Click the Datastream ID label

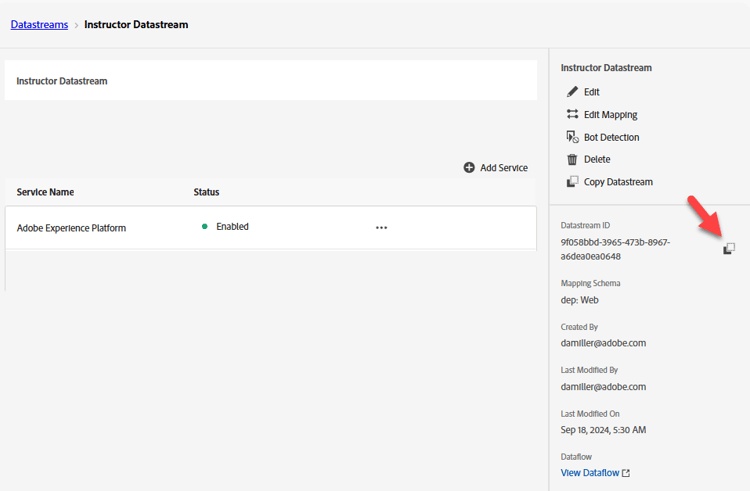click(x=585, y=225)
